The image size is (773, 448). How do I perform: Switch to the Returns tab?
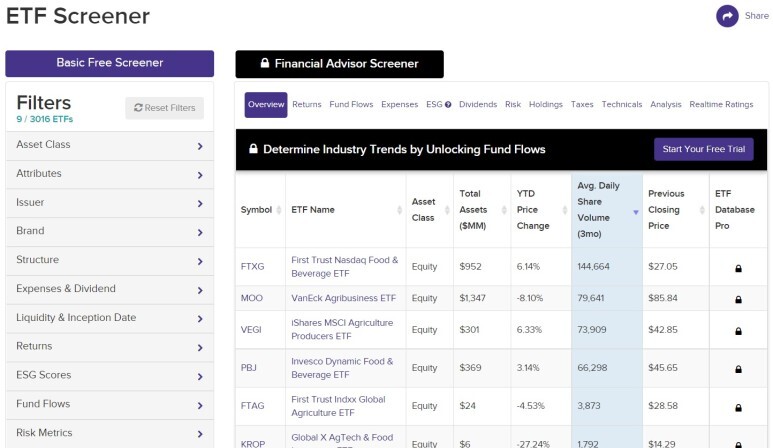pyautogui.click(x=307, y=104)
